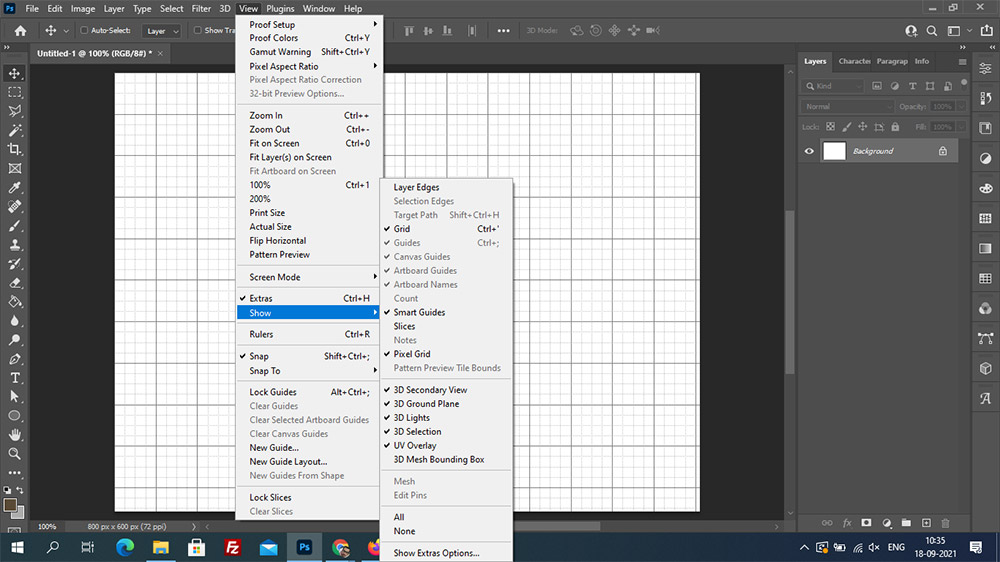
Task: Open the Opacity value dropdown
Action: [x=962, y=107]
